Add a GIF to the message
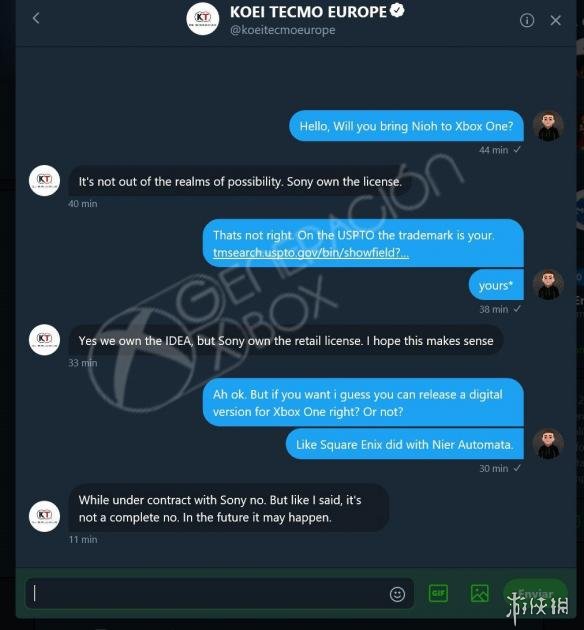This screenshot has height=630, width=584. click(438, 593)
